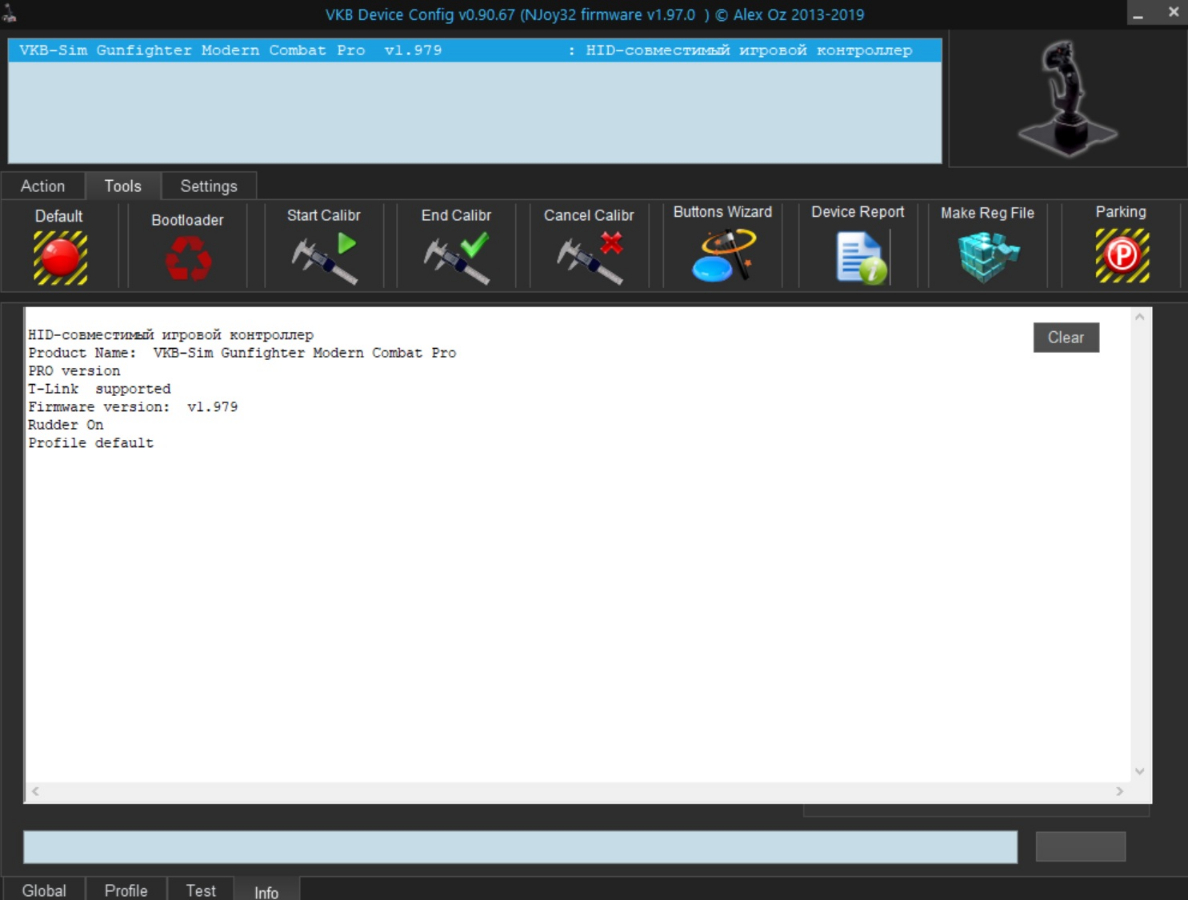Click the first log line 'HID-совместимый игровой контроллер'

point(170,335)
